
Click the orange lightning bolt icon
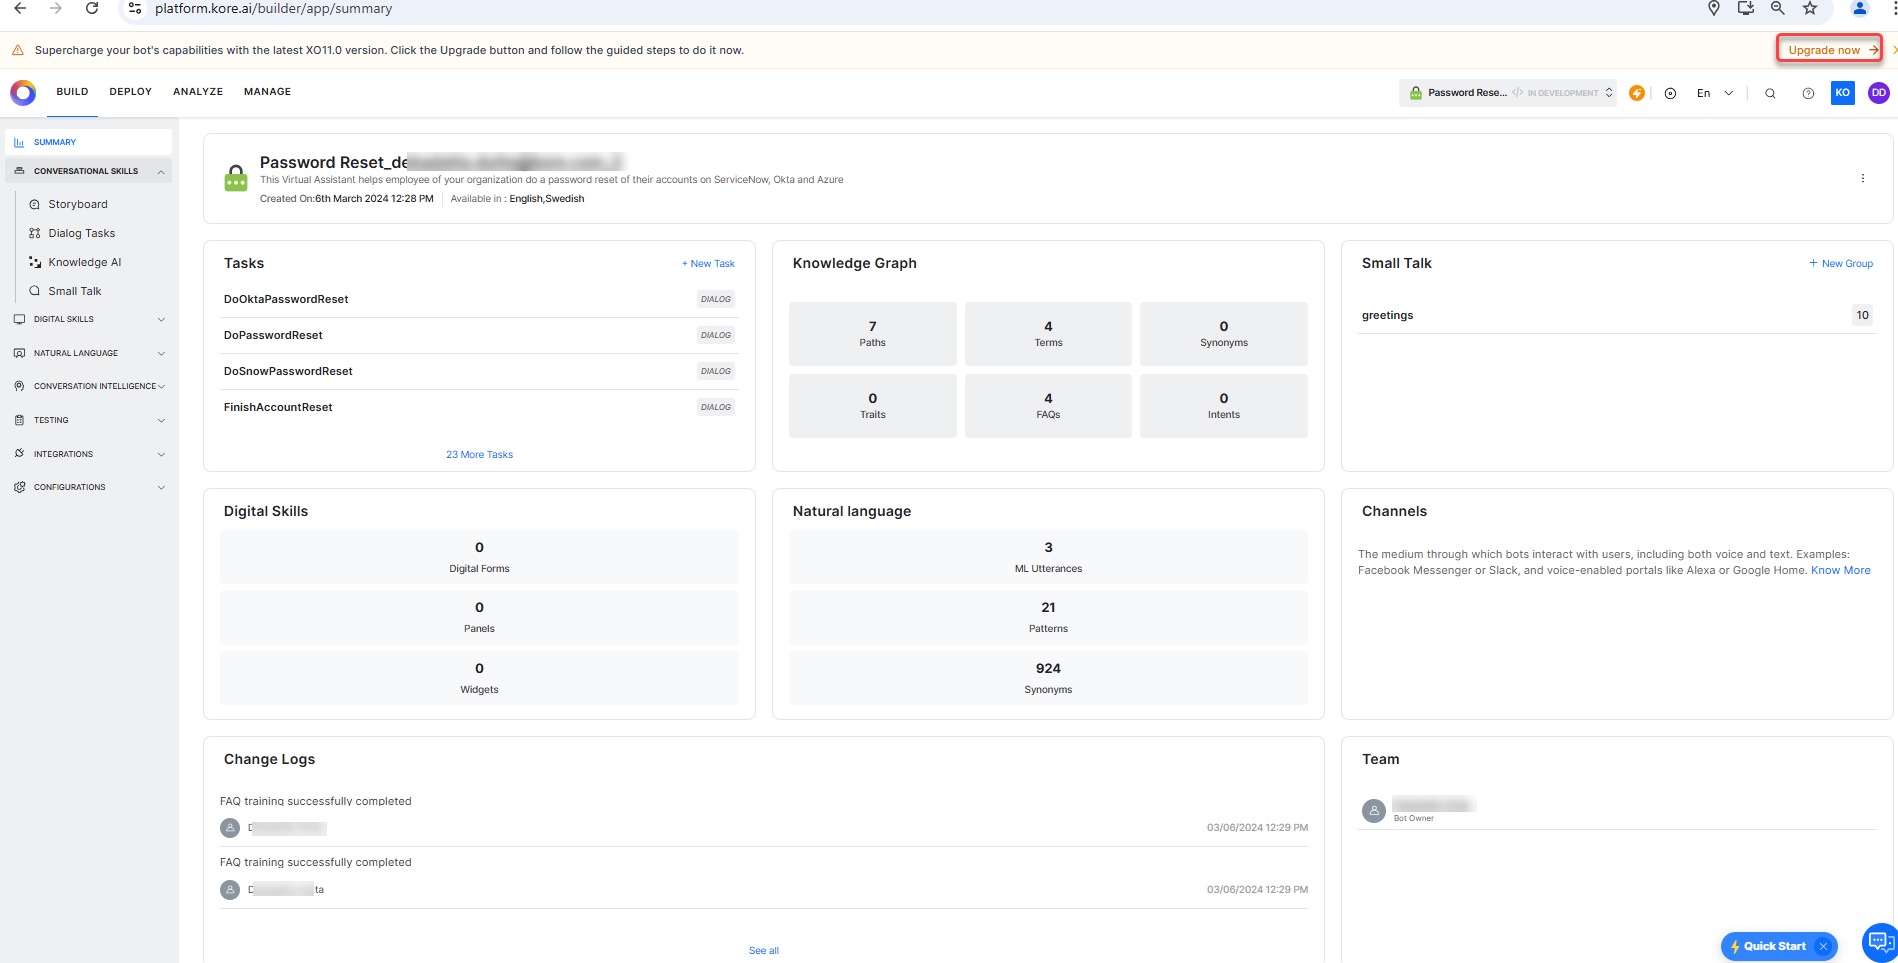[x=1637, y=93]
